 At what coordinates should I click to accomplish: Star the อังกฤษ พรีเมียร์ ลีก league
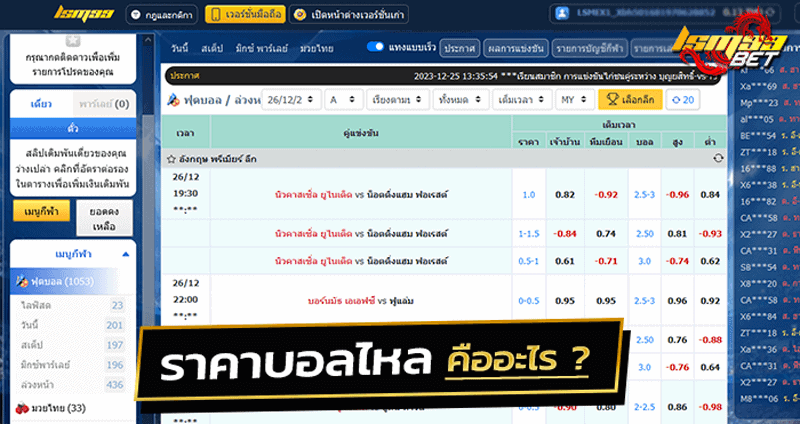pyautogui.click(x=171, y=159)
